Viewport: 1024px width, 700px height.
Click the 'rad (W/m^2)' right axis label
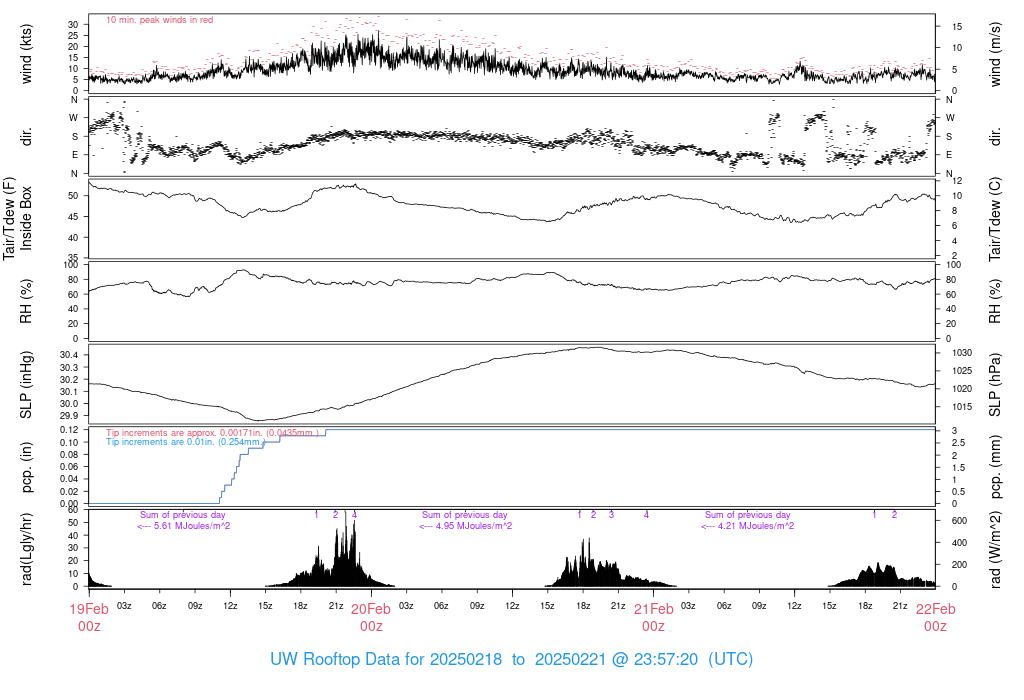click(x=995, y=550)
